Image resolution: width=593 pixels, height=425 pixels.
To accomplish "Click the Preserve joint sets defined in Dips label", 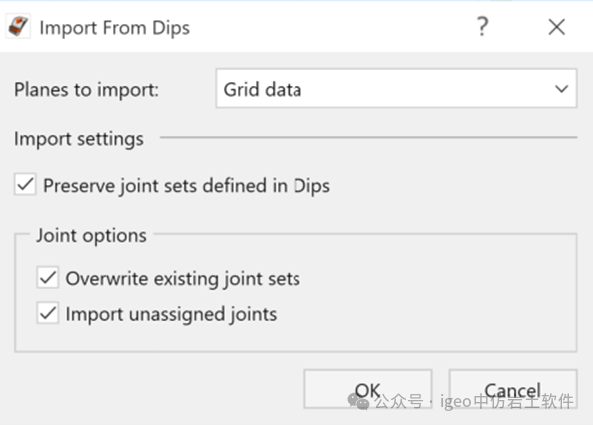I will [186, 186].
